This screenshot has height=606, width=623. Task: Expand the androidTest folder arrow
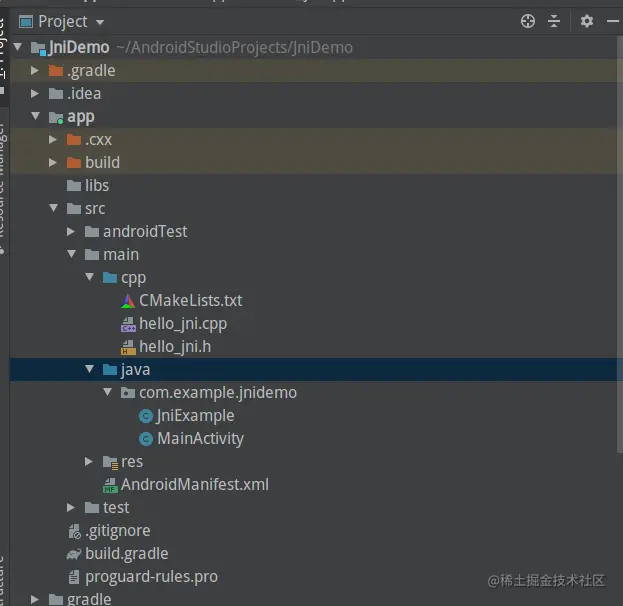coord(71,231)
